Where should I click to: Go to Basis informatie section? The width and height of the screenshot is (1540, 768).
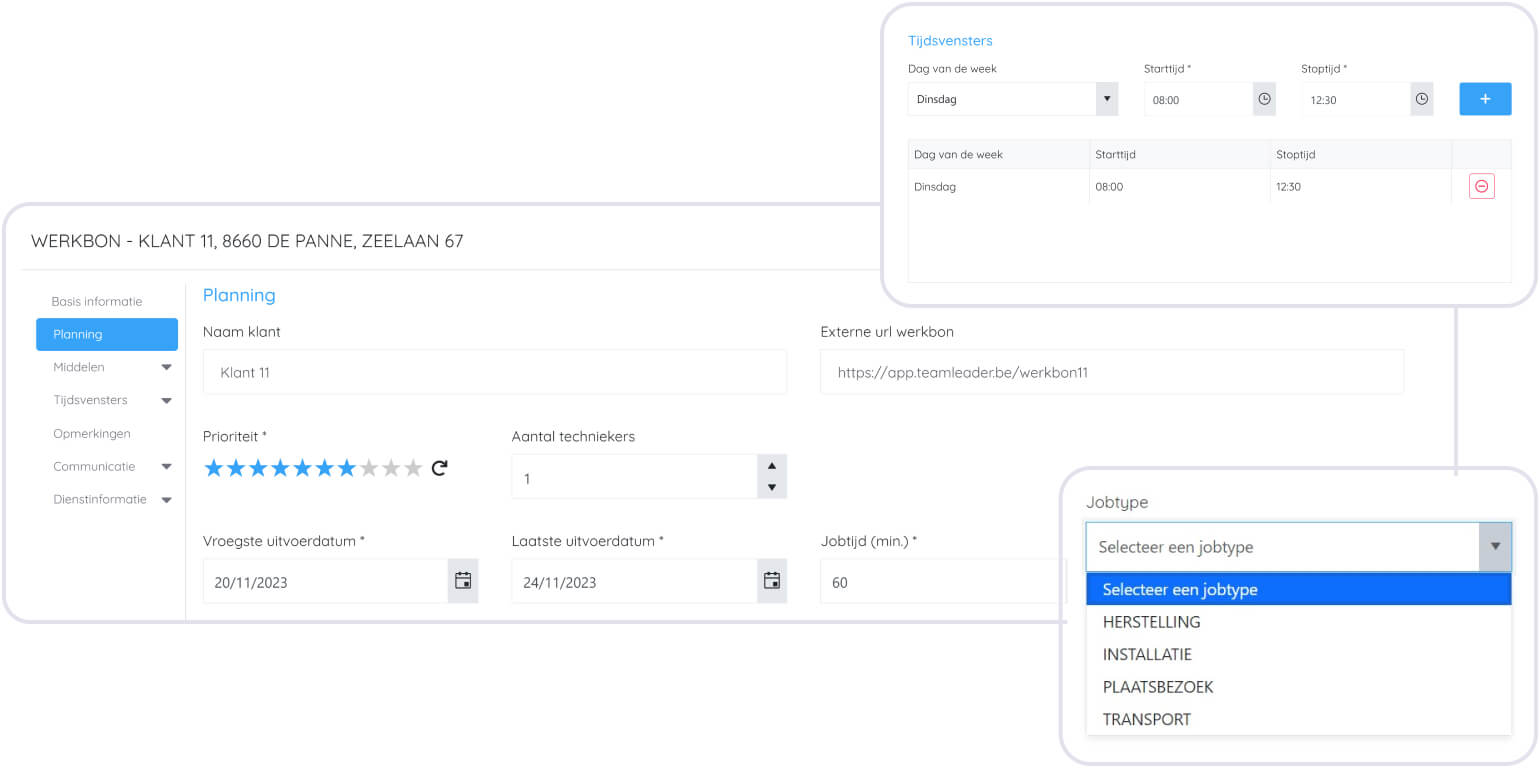[x=97, y=301]
